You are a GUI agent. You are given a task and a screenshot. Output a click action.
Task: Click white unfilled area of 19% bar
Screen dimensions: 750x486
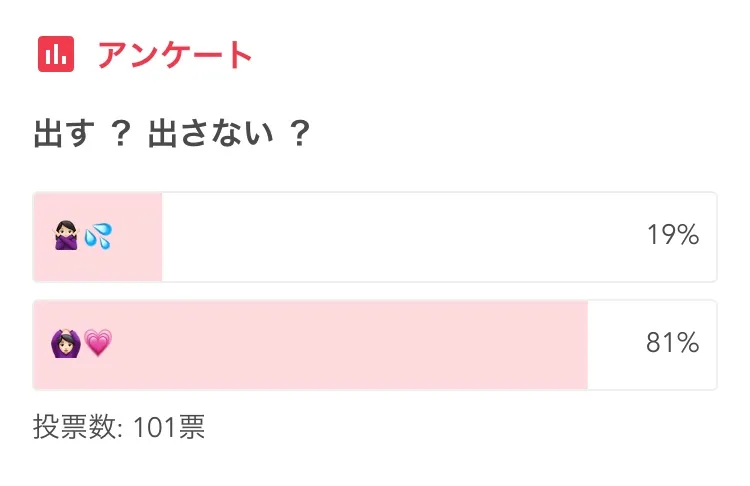tap(400, 237)
